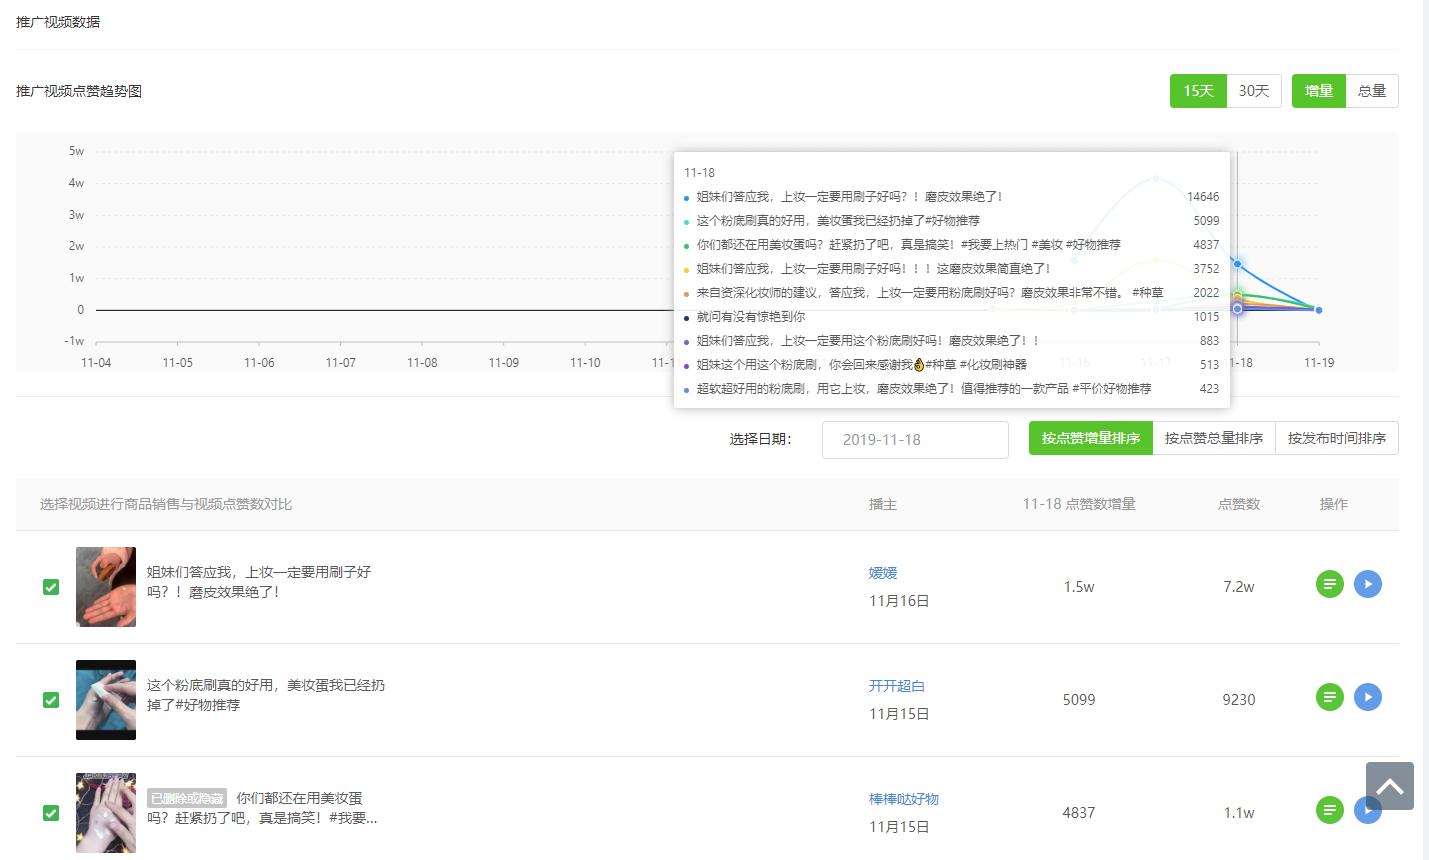Screen dimensions: 1429x860
Task: Click the tooltip row showing 14646
Action: coord(951,197)
